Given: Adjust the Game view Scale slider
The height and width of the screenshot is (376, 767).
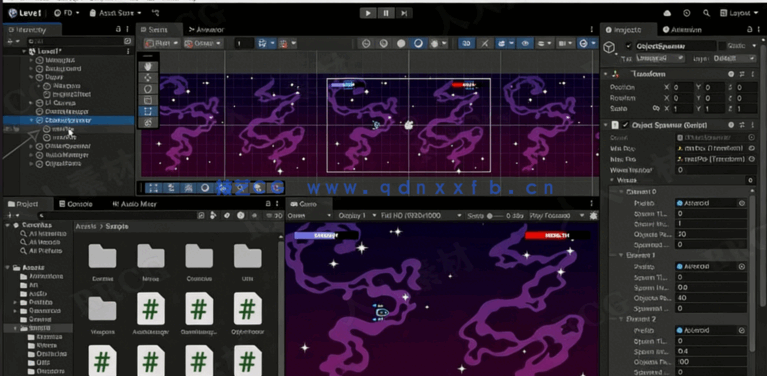Looking at the screenshot, I should (496, 216).
